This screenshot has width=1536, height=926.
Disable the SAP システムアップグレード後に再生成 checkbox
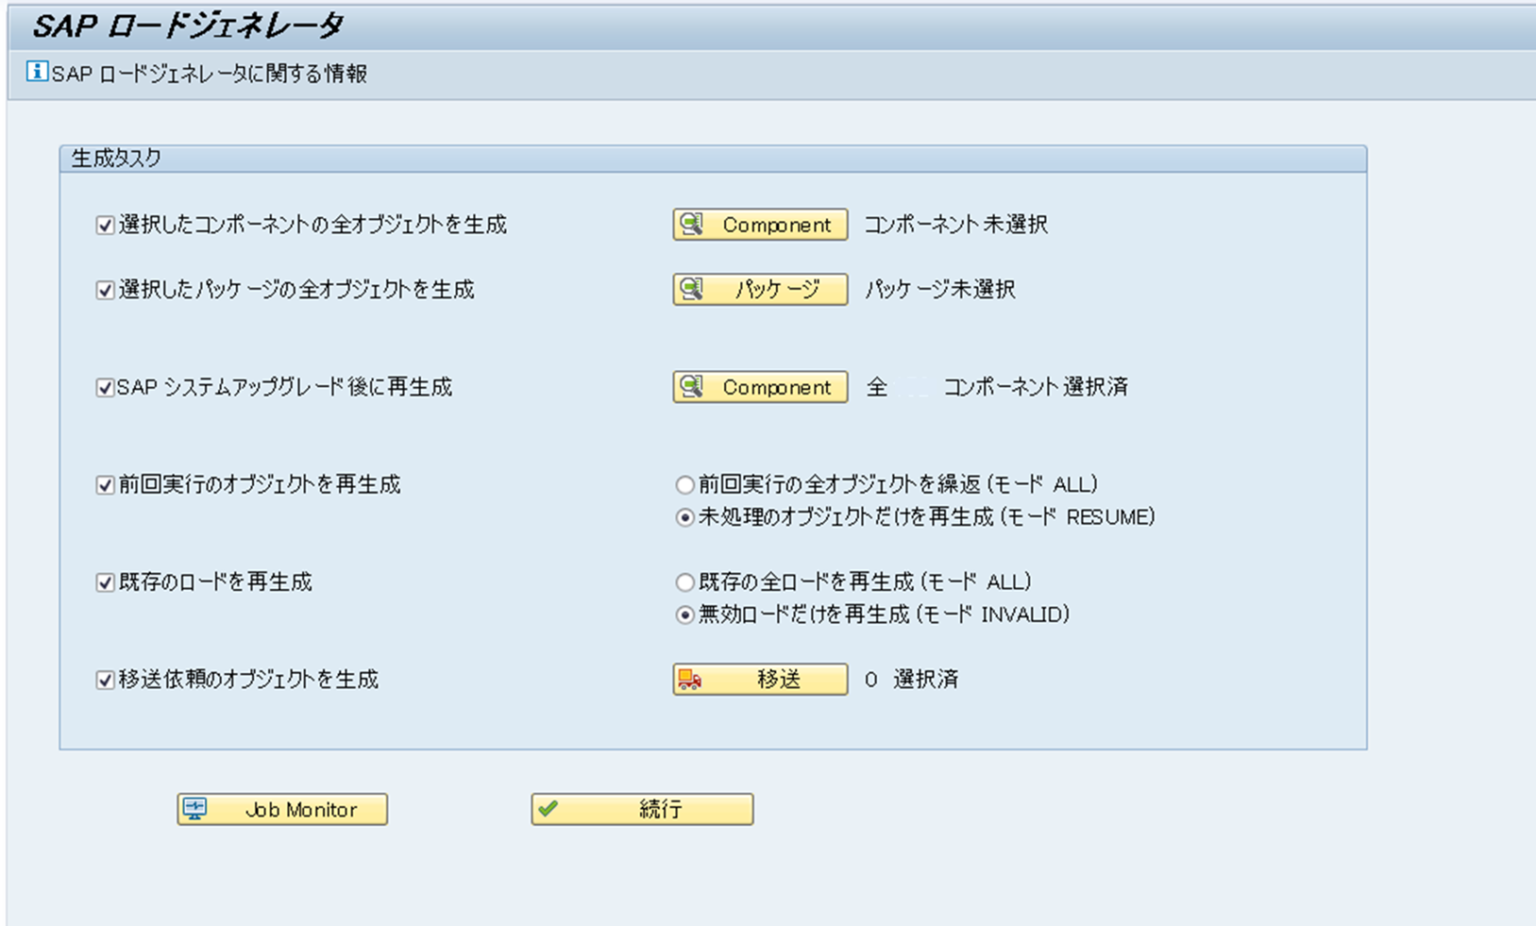[x=104, y=387]
